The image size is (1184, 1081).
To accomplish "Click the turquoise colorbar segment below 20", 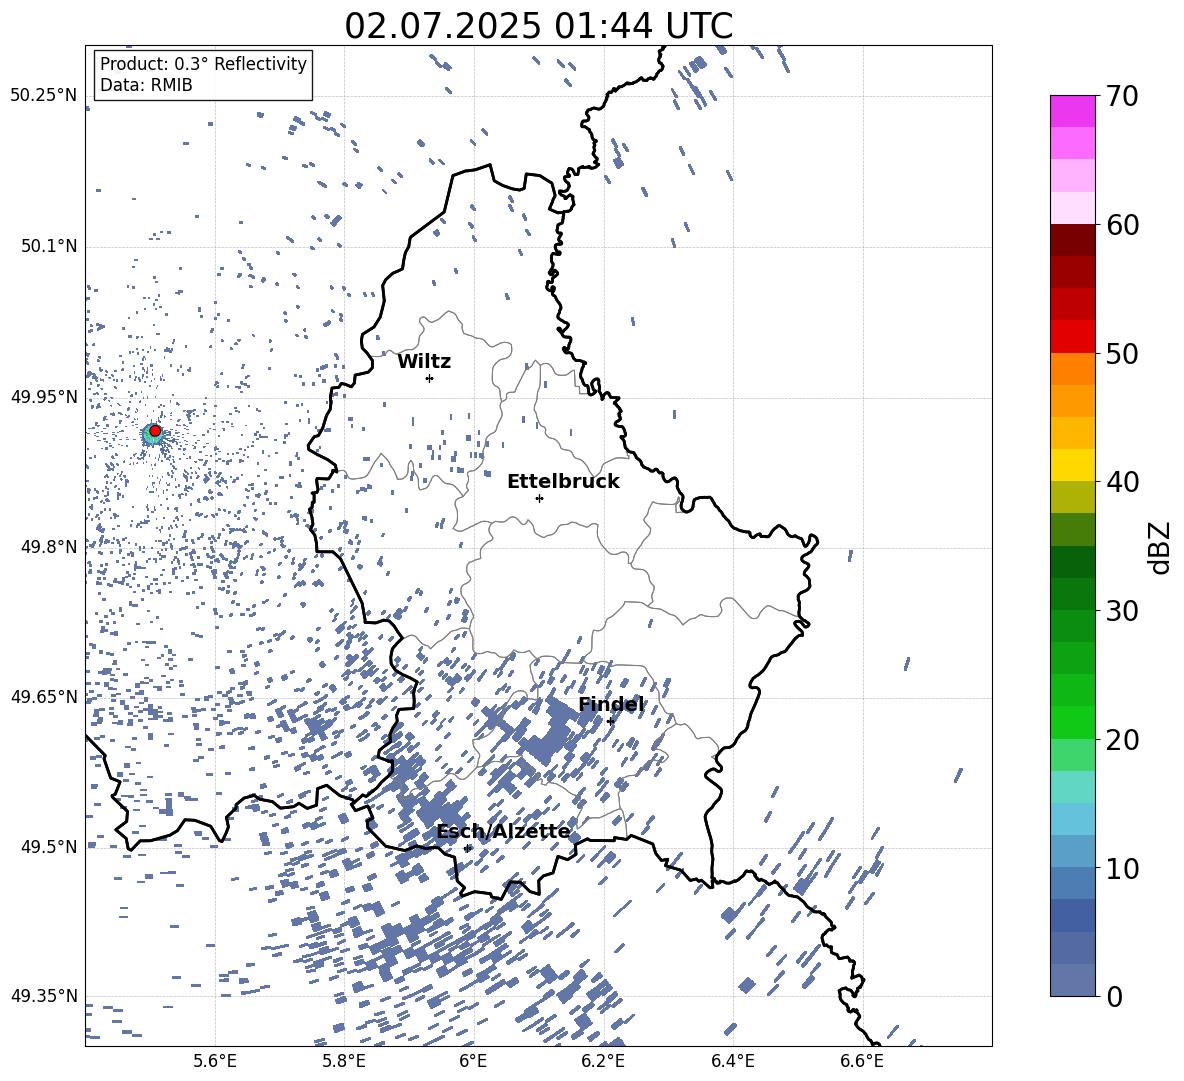I will pos(1072,787).
